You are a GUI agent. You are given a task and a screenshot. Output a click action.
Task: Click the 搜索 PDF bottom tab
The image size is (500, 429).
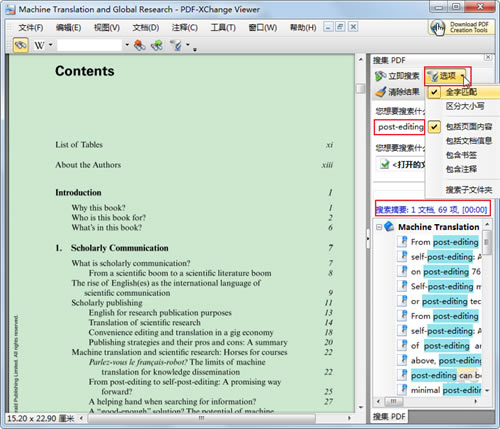click(389, 416)
